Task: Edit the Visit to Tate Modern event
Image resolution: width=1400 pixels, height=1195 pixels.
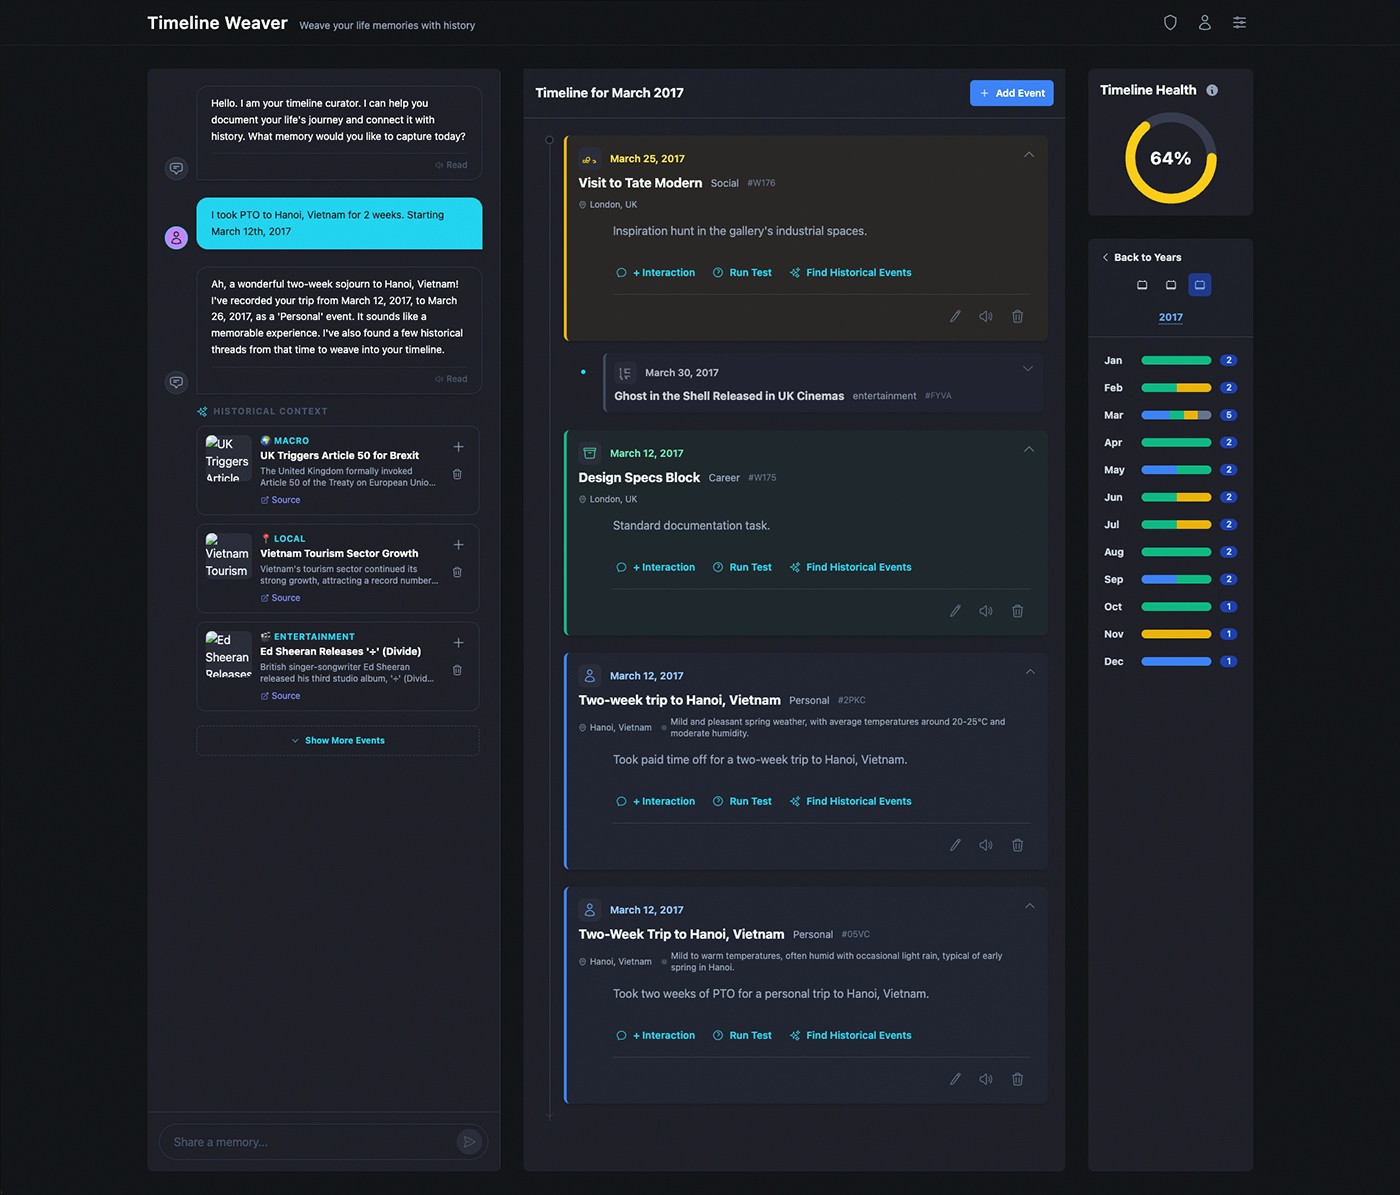Action: [955, 316]
